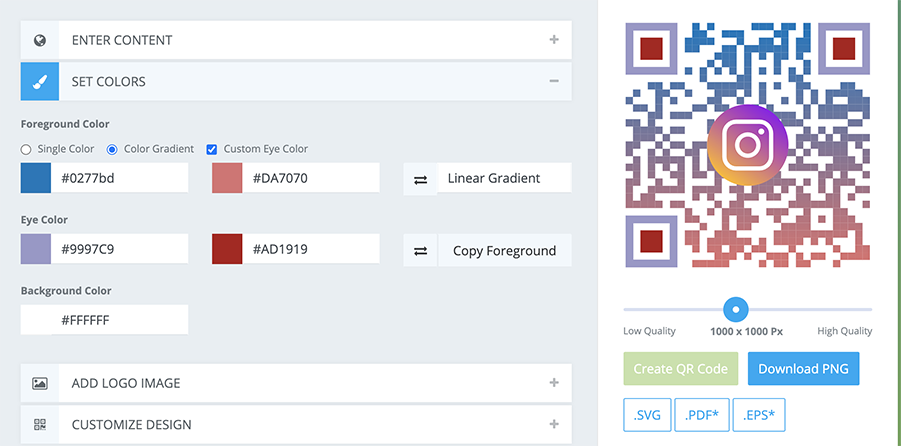Click the #DA7070 hex input field

coord(311,178)
